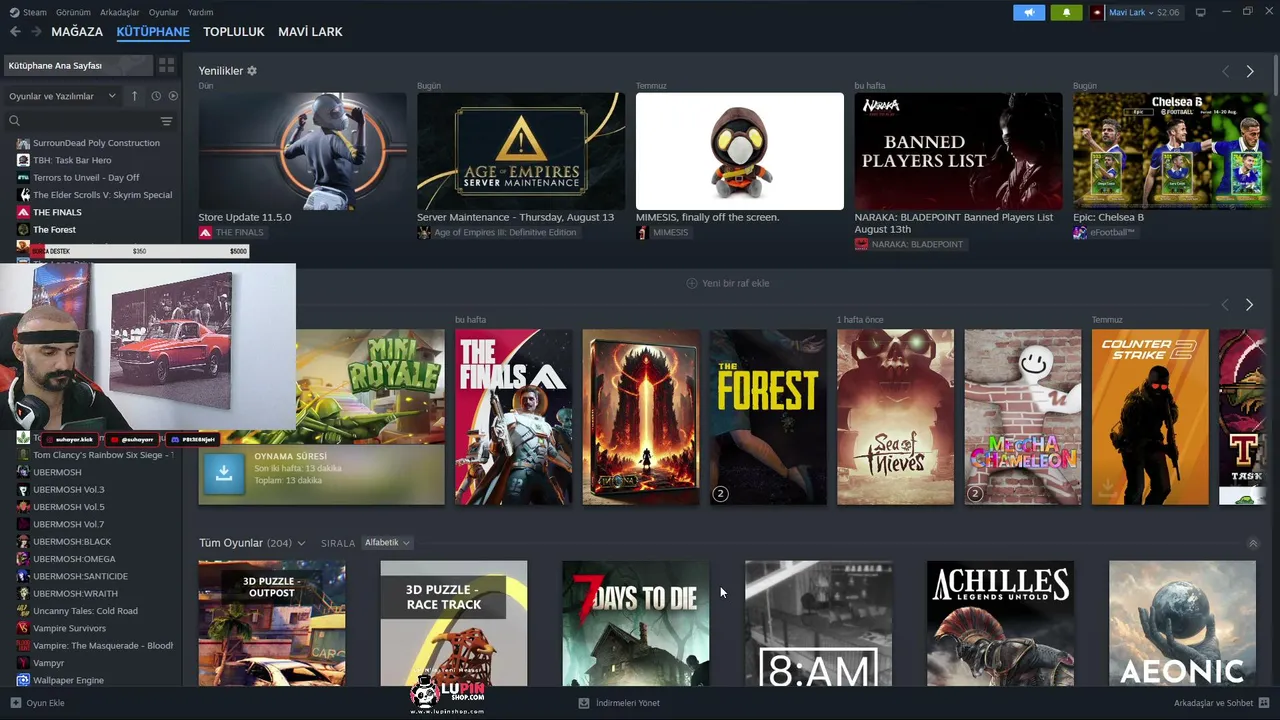The width and height of the screenshot is (1280, 720).
Task: Select The Forest game cover in shelf
Action: [x=768, y=417]
